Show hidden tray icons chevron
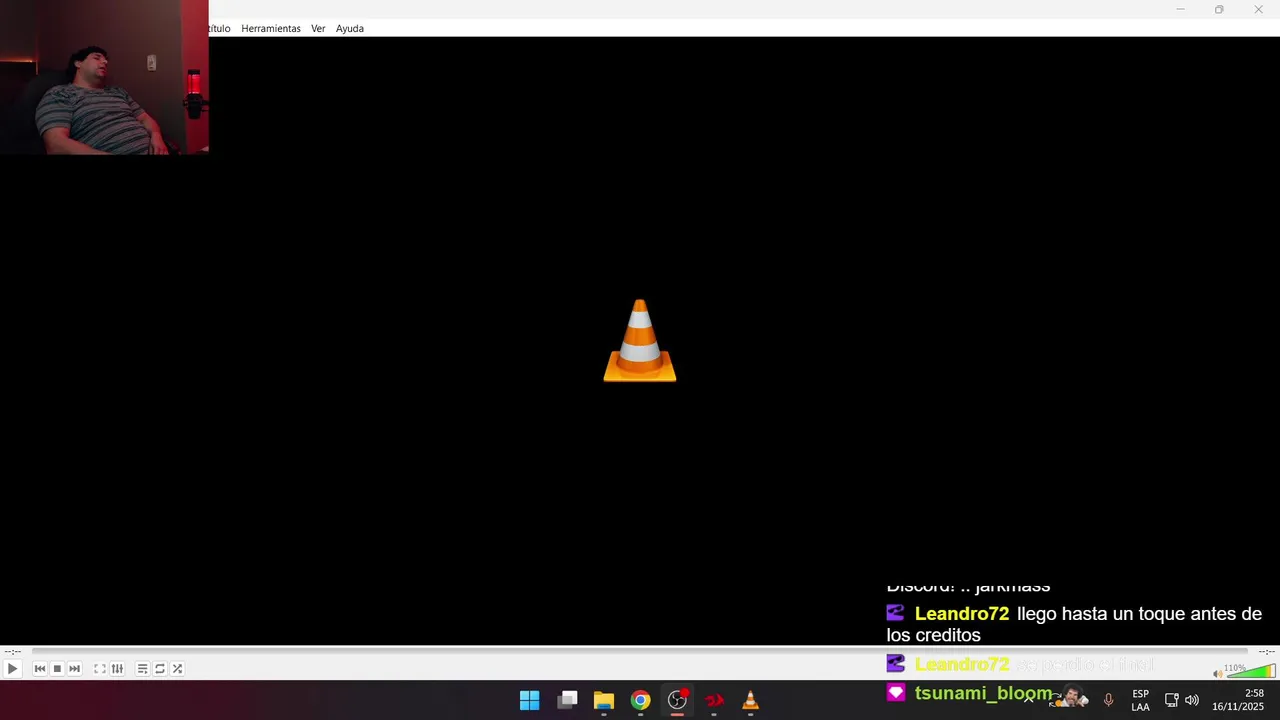This screenshot has width=1280, height=720. [1028, 700]
